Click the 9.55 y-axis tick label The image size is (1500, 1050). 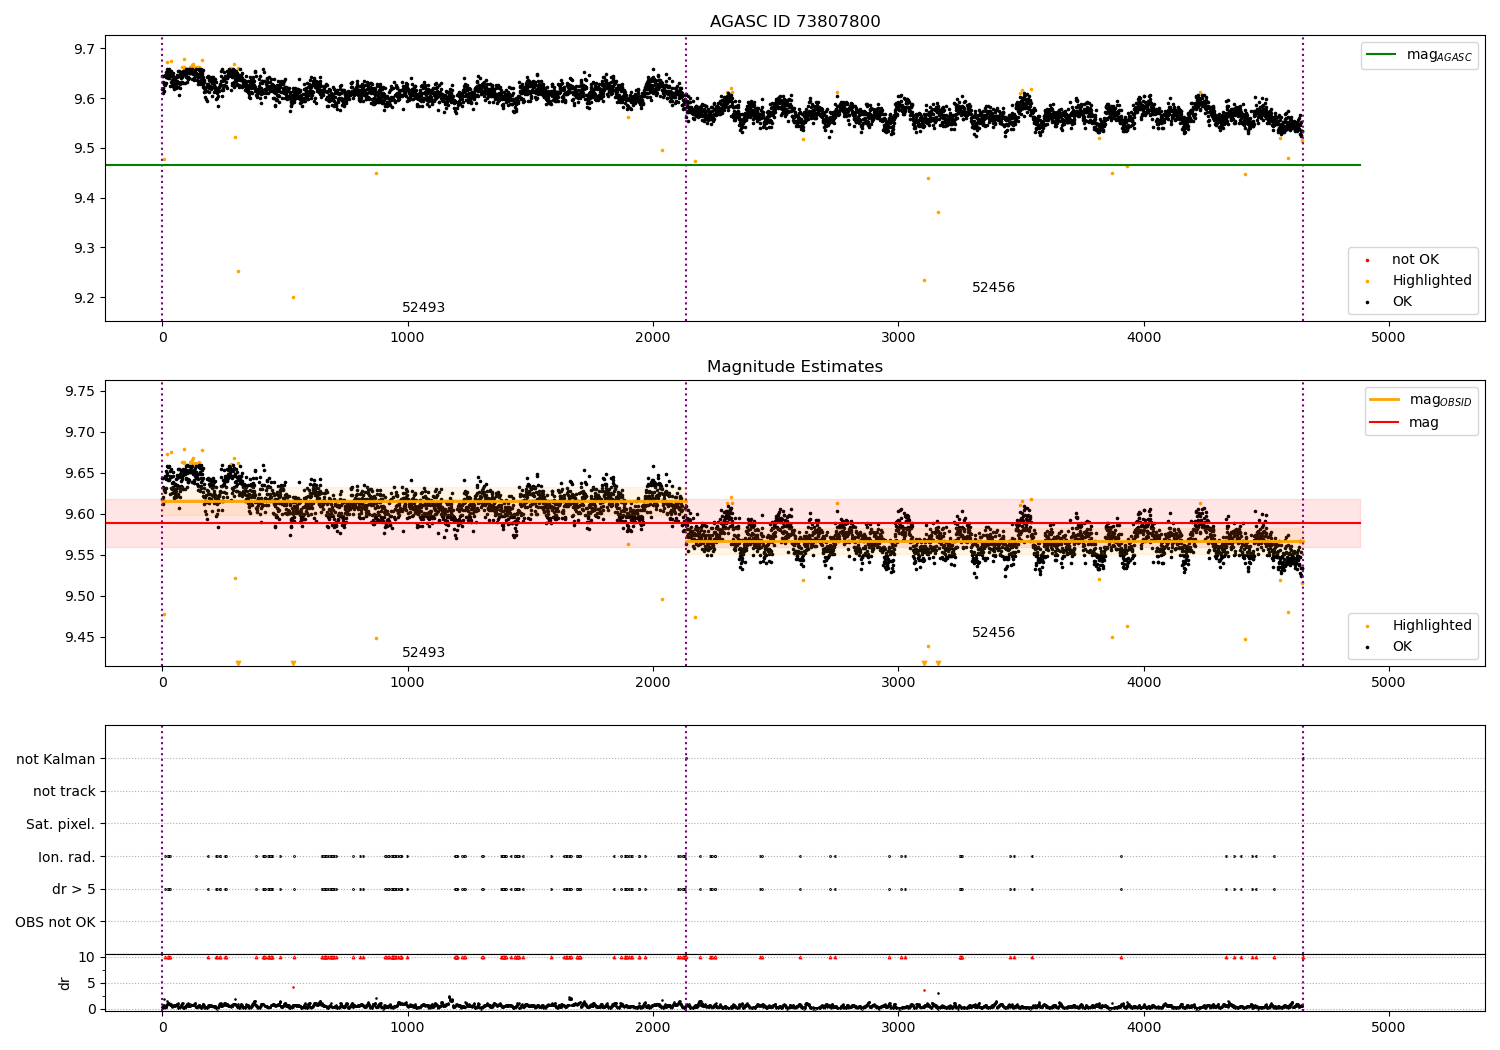tap(81, 555)
